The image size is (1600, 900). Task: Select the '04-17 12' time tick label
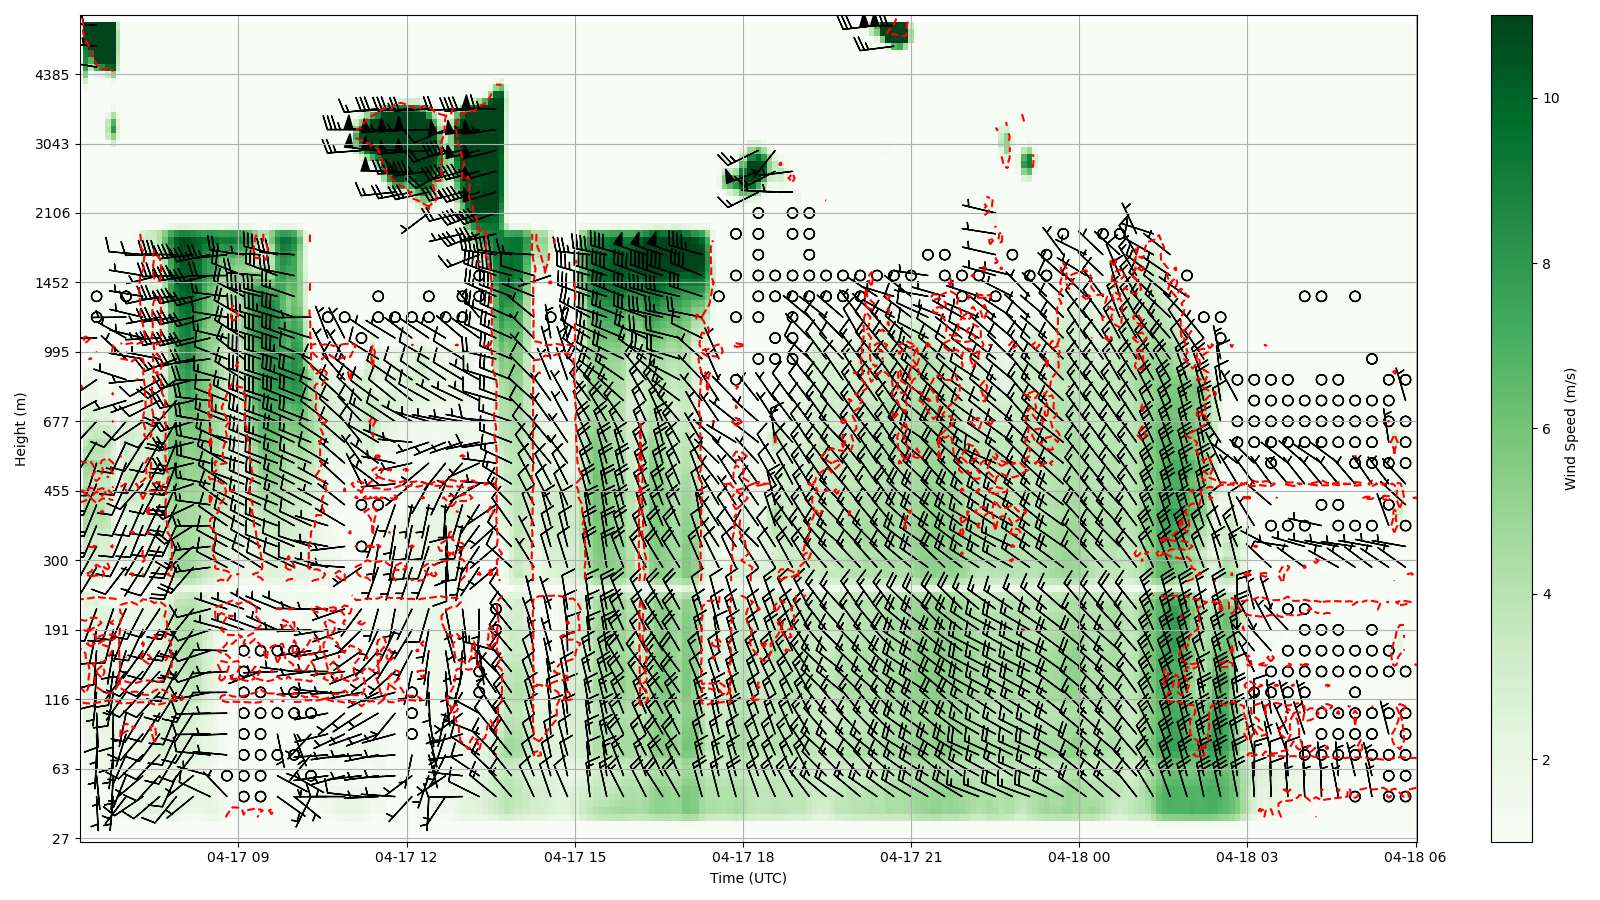click(407, 857)
